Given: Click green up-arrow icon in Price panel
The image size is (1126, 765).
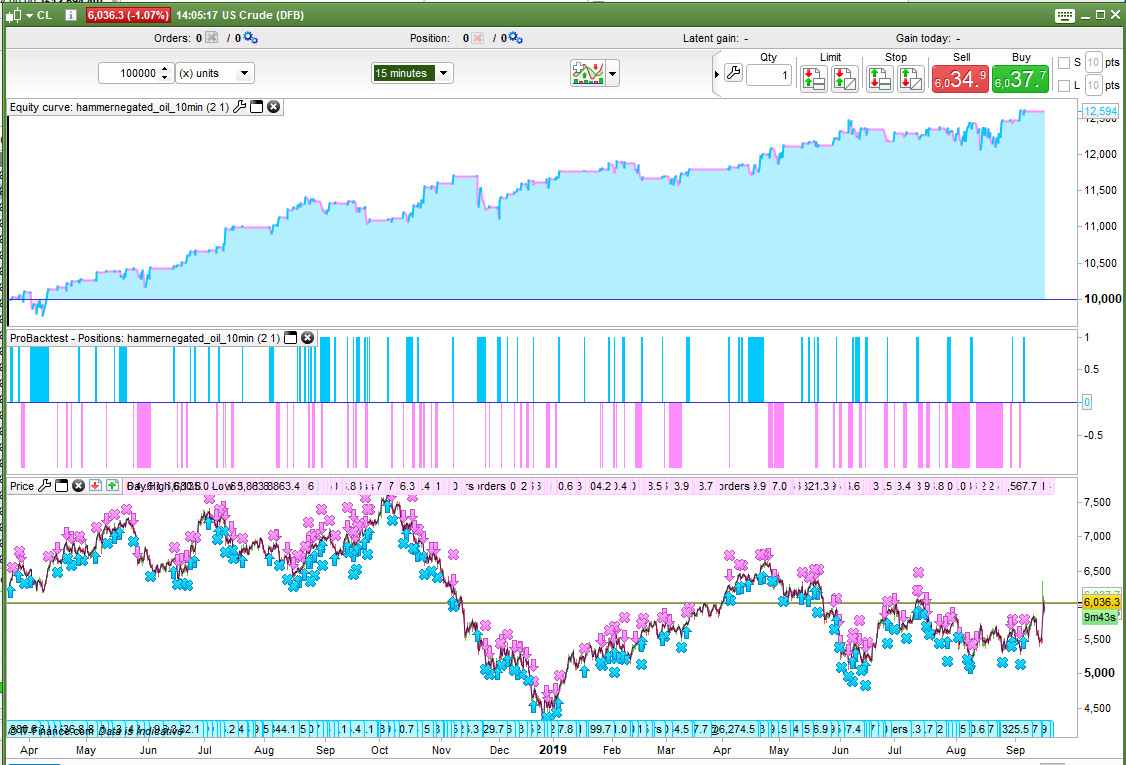Looking at the screenshot, I should pyautogui.click(x=112, y=486).
